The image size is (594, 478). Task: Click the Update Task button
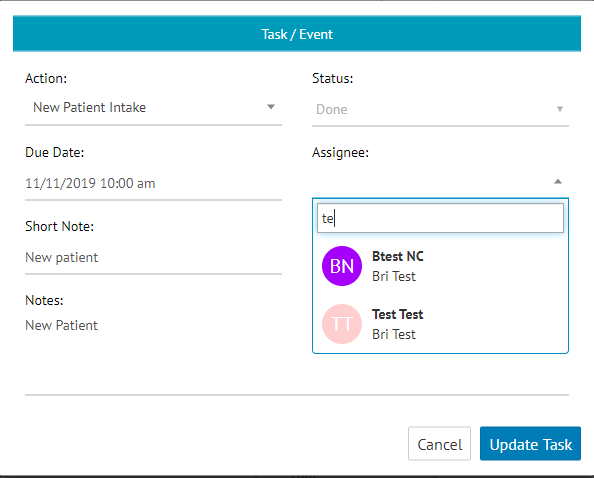tap(530, 444)
